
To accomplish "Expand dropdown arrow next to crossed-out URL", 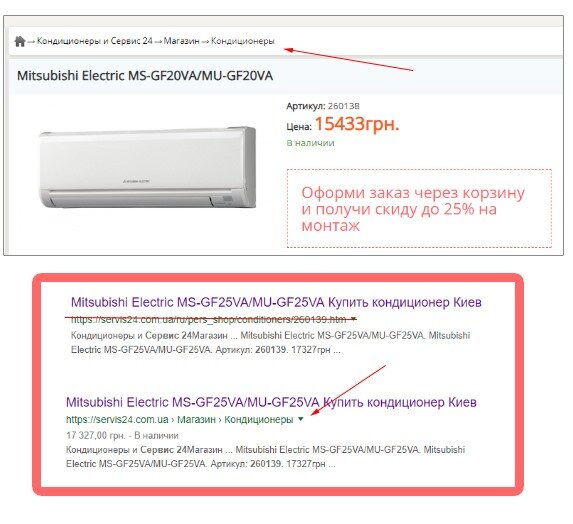I will (353, 319).
